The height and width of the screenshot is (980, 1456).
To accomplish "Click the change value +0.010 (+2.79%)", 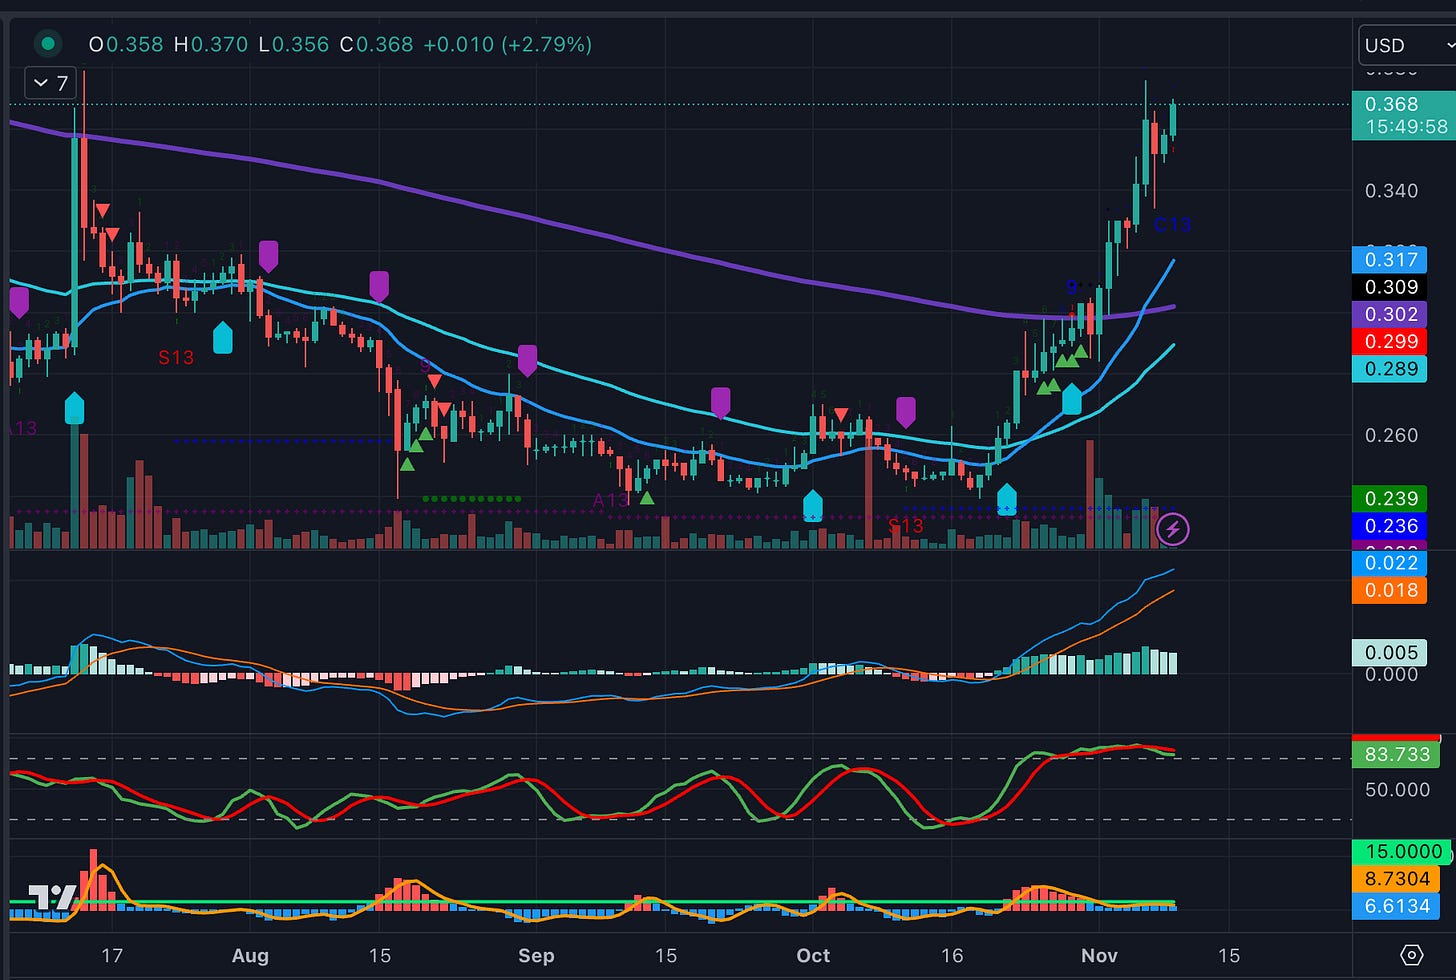I will pyautogui.click(x=507, y=44).
